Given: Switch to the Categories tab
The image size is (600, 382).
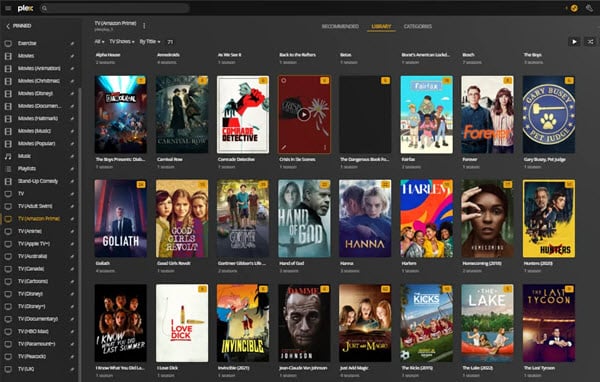Looking at the screenshot, I should [x=417, y=26].
